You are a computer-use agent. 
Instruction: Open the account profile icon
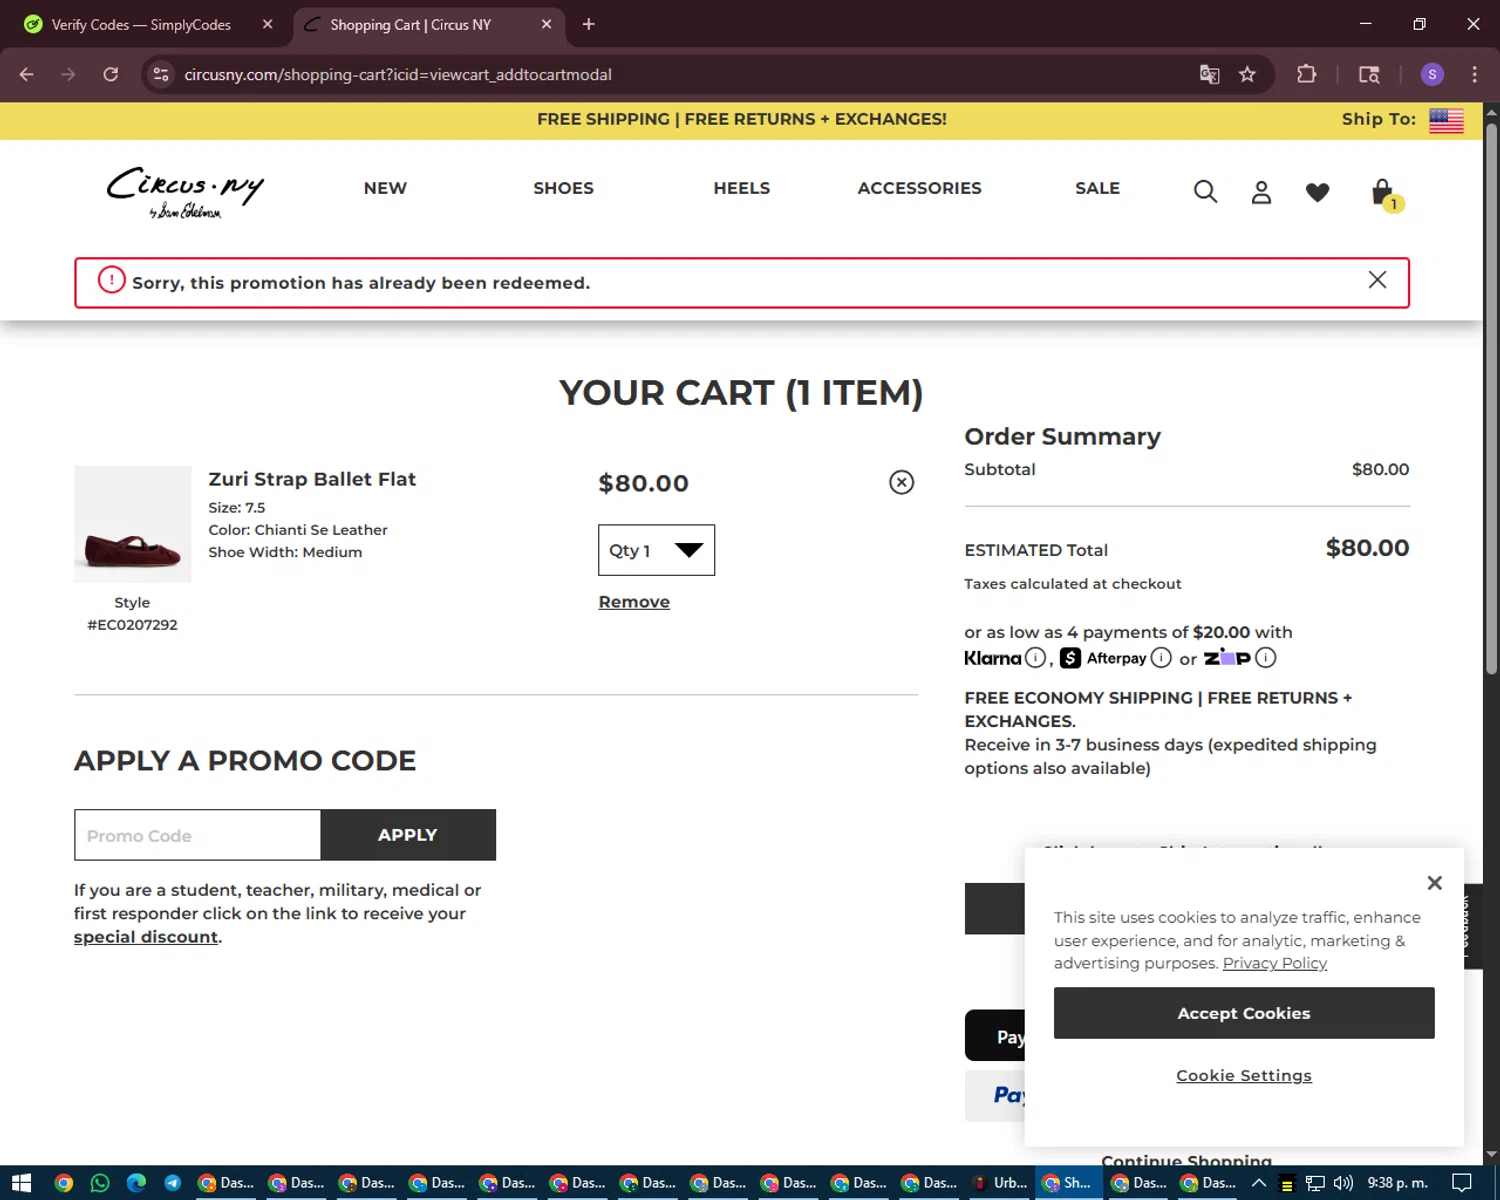(x=1261, y=192)
